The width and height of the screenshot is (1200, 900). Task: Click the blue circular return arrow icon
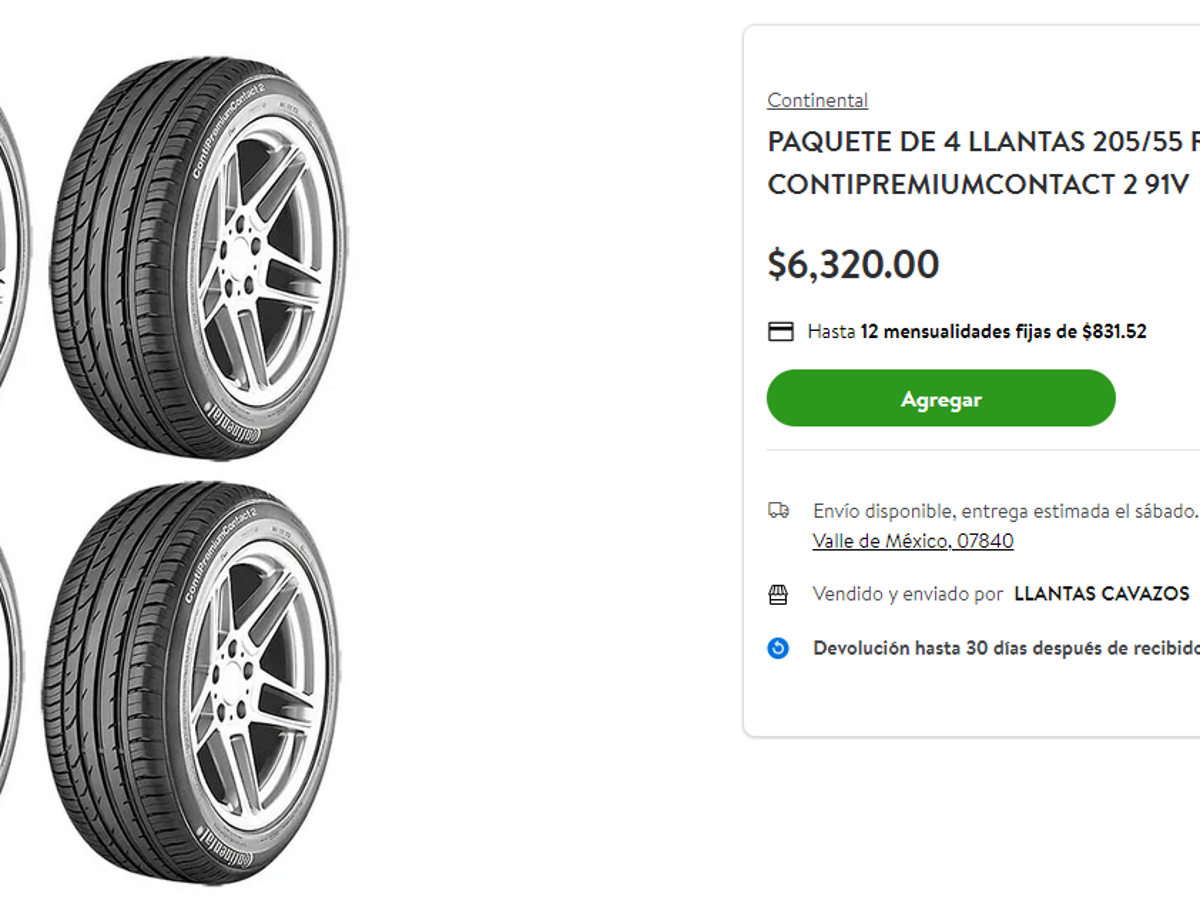coord(779,648)
